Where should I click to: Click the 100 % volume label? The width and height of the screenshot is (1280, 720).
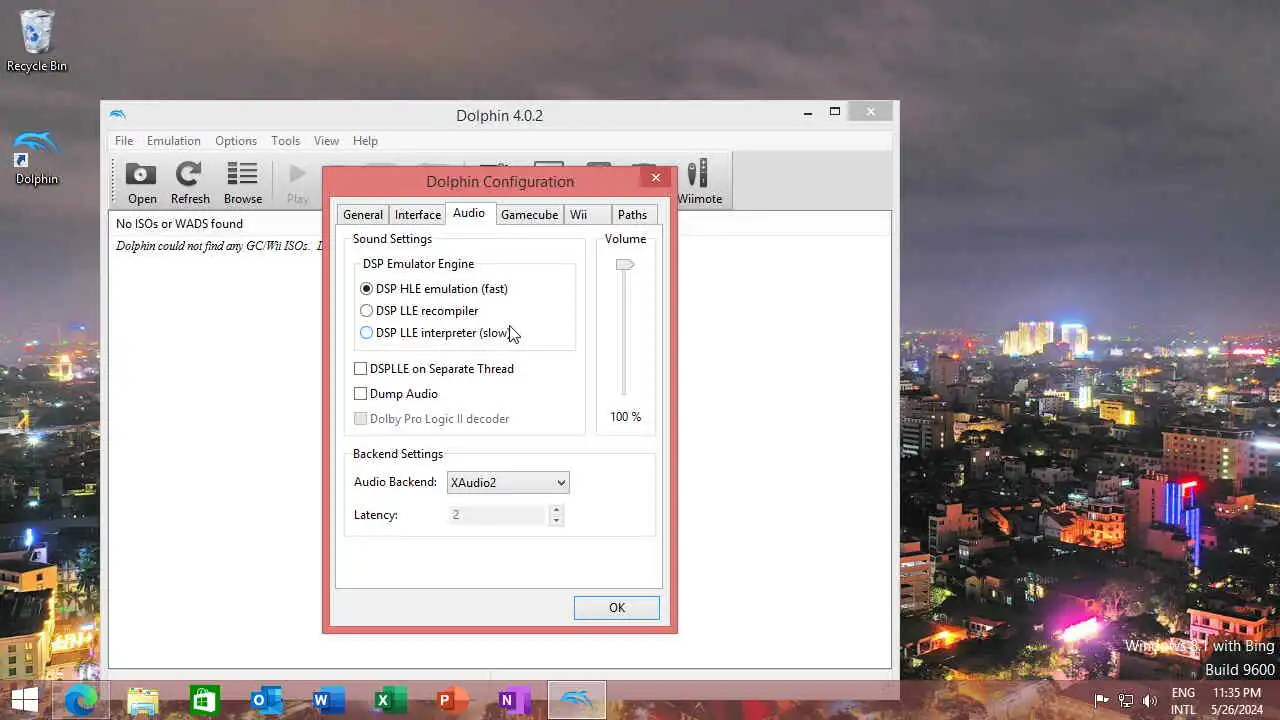click(x=626, y=417)
